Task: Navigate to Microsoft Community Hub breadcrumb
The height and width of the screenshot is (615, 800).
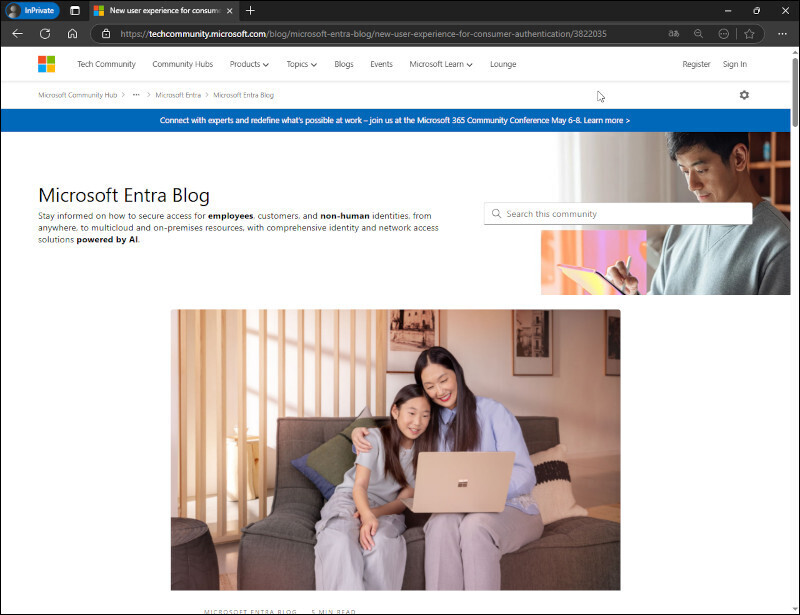Action: coord(78,95)
